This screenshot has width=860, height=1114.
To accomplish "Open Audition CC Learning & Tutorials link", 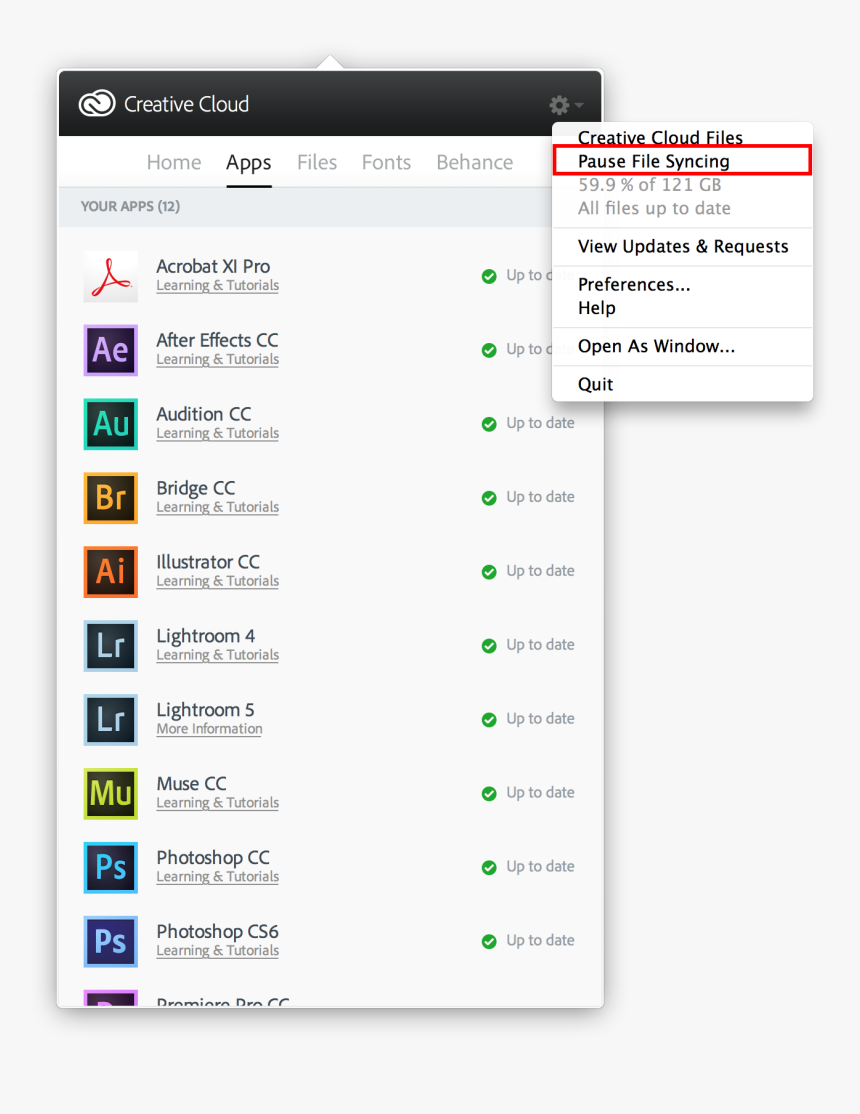I will pos(217,433).
